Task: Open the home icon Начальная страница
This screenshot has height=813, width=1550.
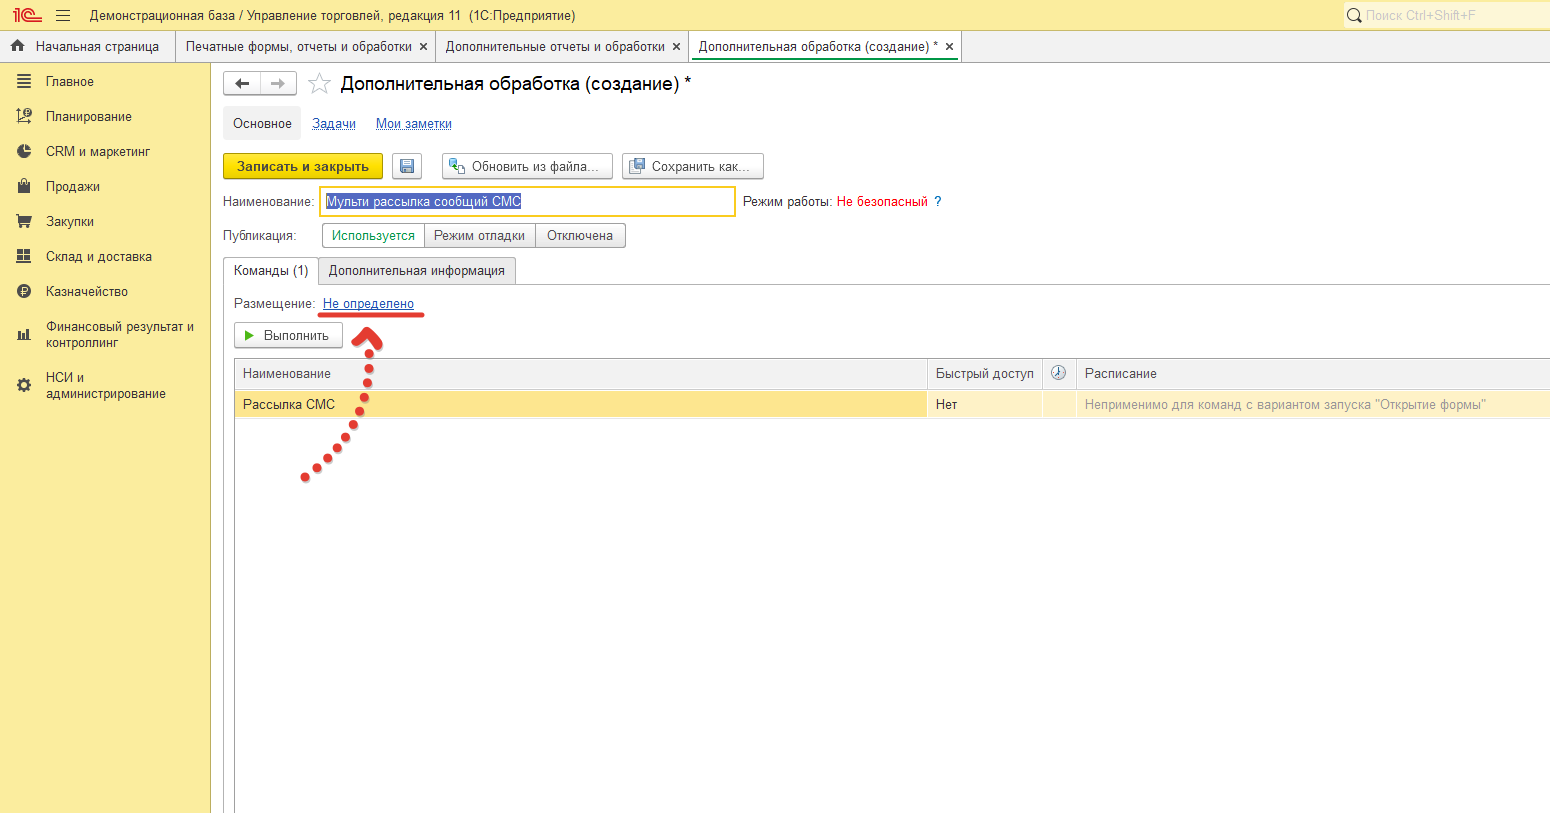Action: pos(18,46)
